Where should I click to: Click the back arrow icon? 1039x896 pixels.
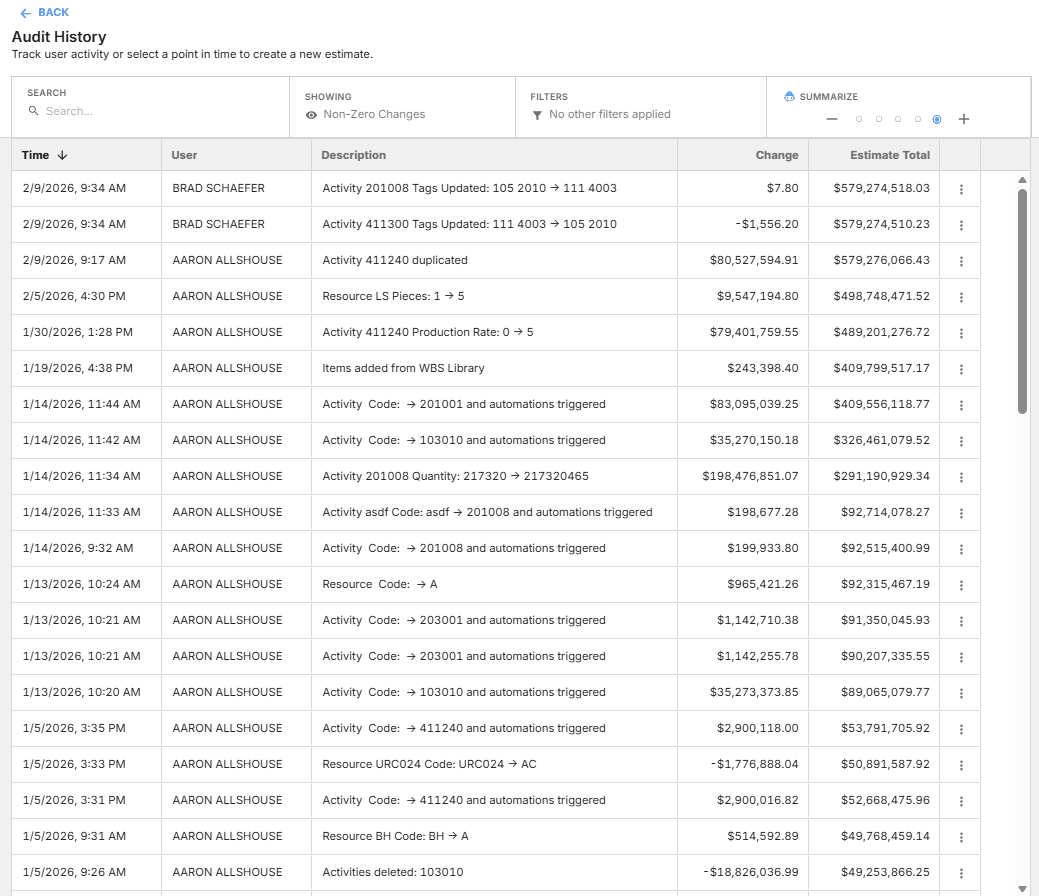click(x=23, y=13)
